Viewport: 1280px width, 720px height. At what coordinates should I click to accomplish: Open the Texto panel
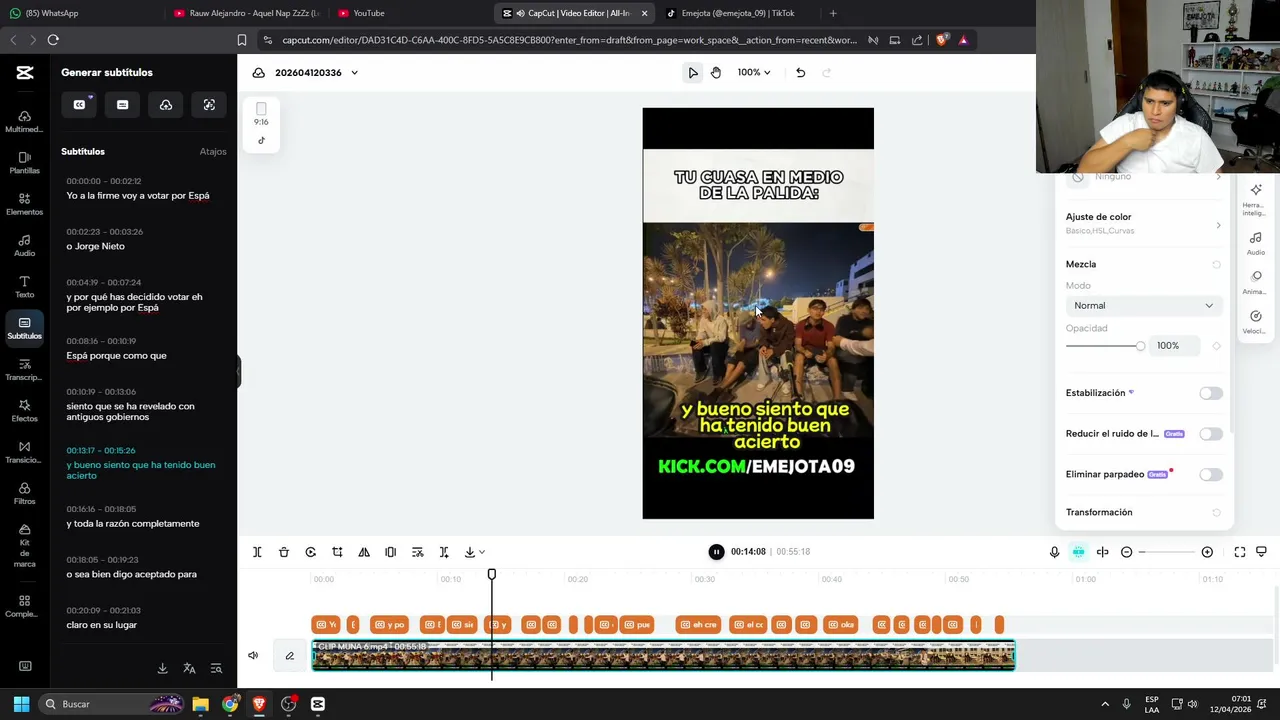[24, 287]
